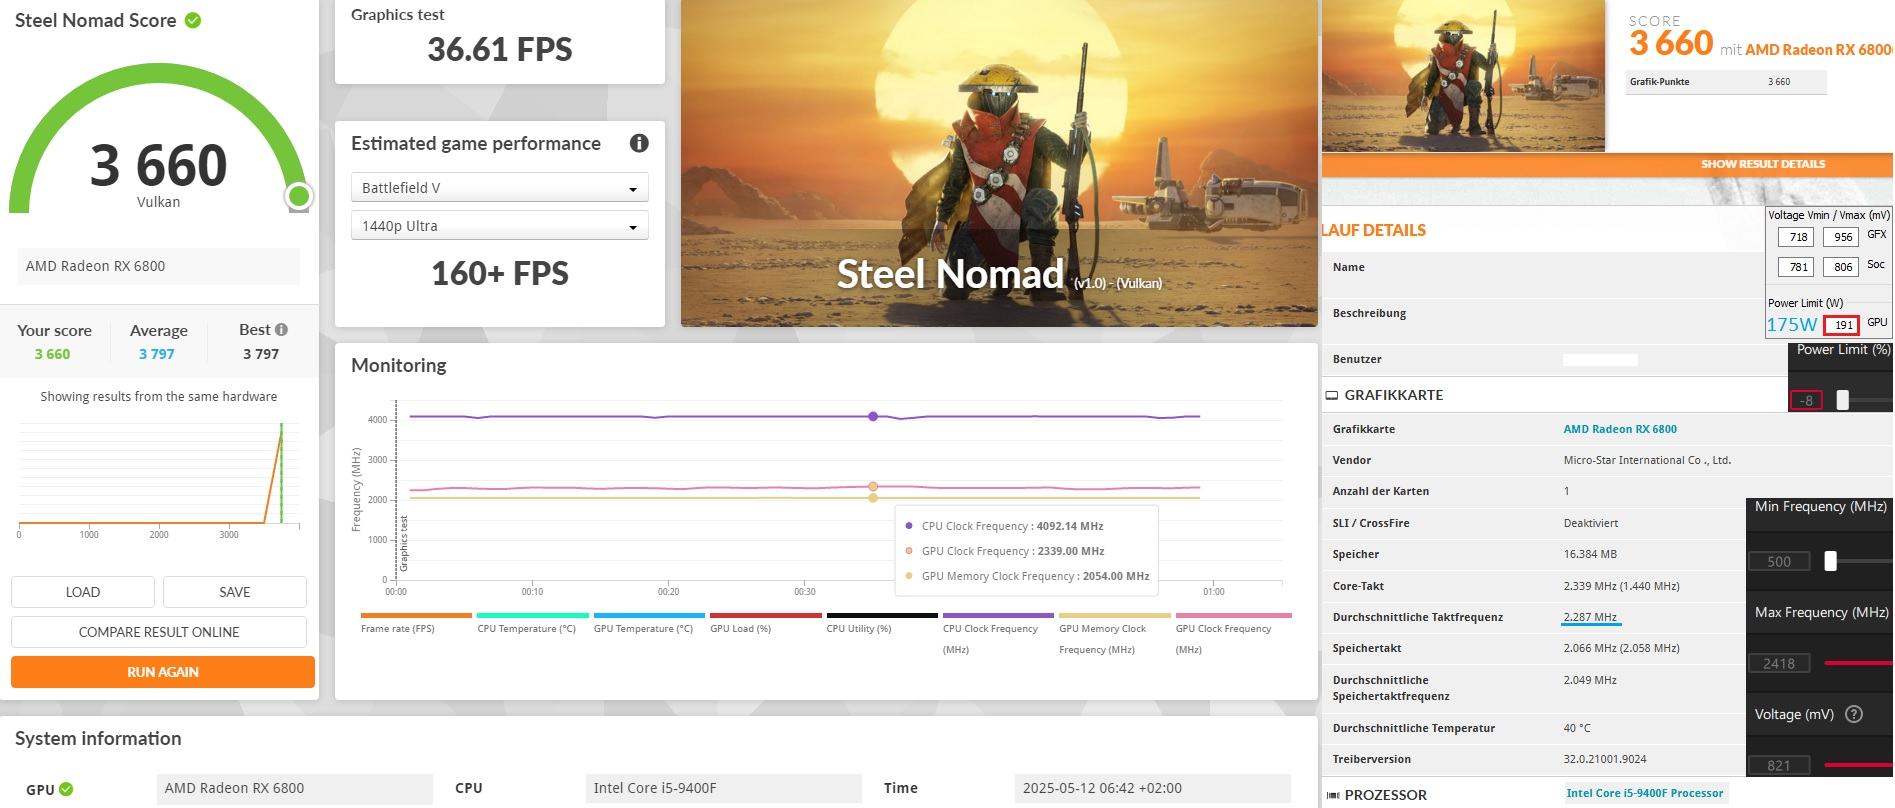Image resolution: width=1895 pixels, height=808 pixels.
Task: Click the Max Frequency red slider track
Action: click(x=1858, y=662)
